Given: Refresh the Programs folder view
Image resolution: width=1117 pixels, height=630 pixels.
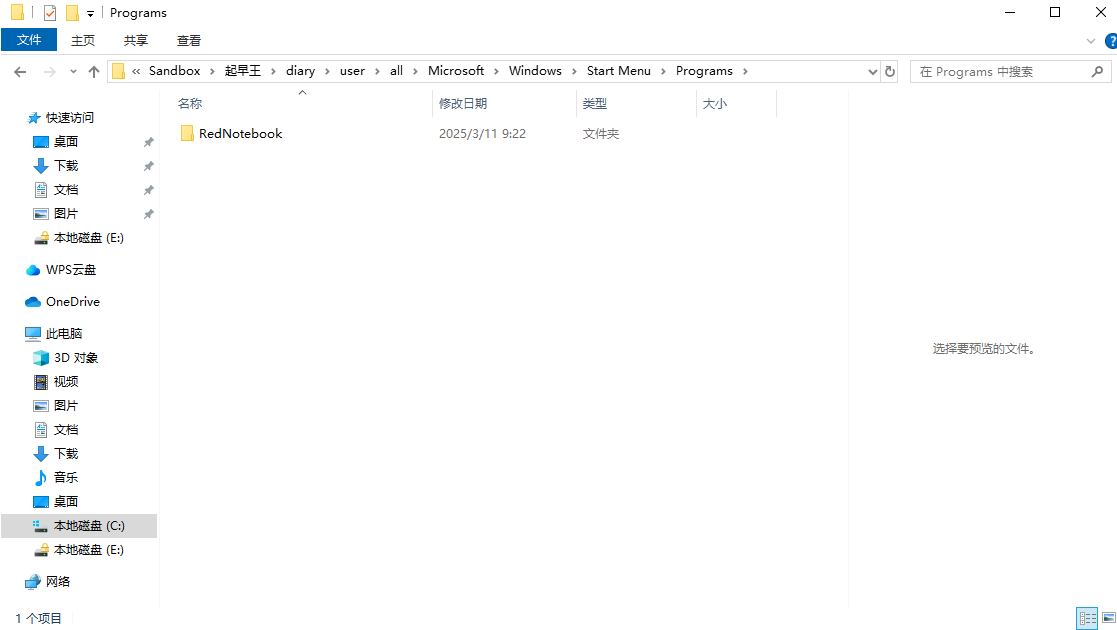Looking at the screenshot, I should coord(890,71).
